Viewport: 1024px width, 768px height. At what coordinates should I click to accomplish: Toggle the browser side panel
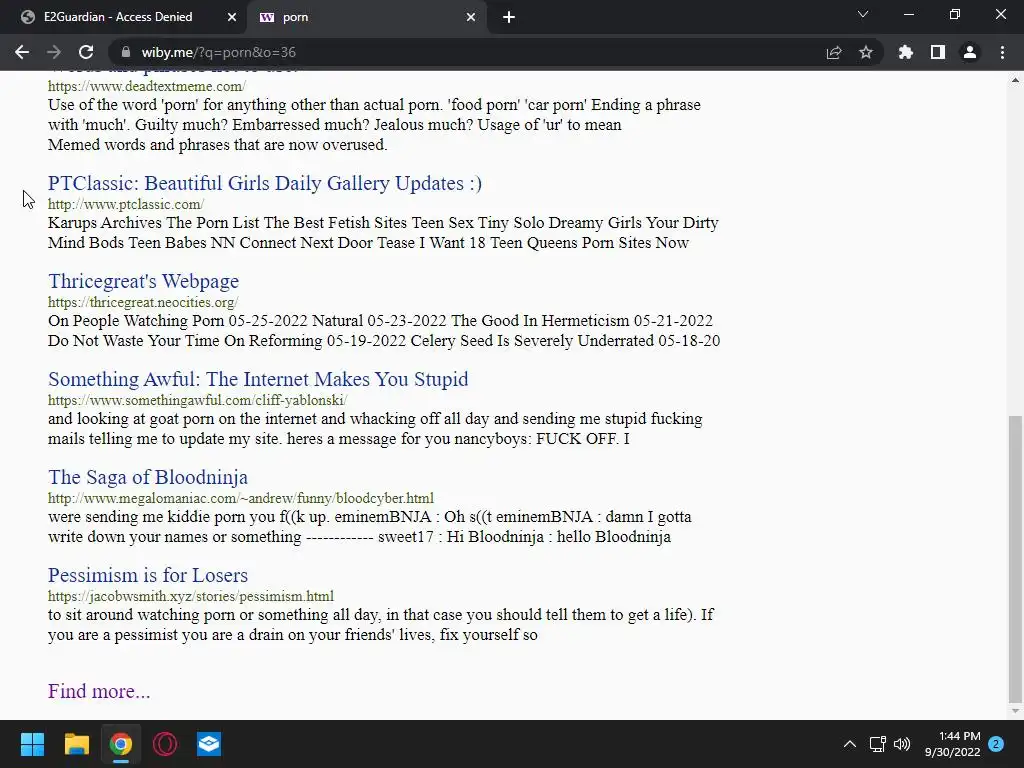point(938,52)
